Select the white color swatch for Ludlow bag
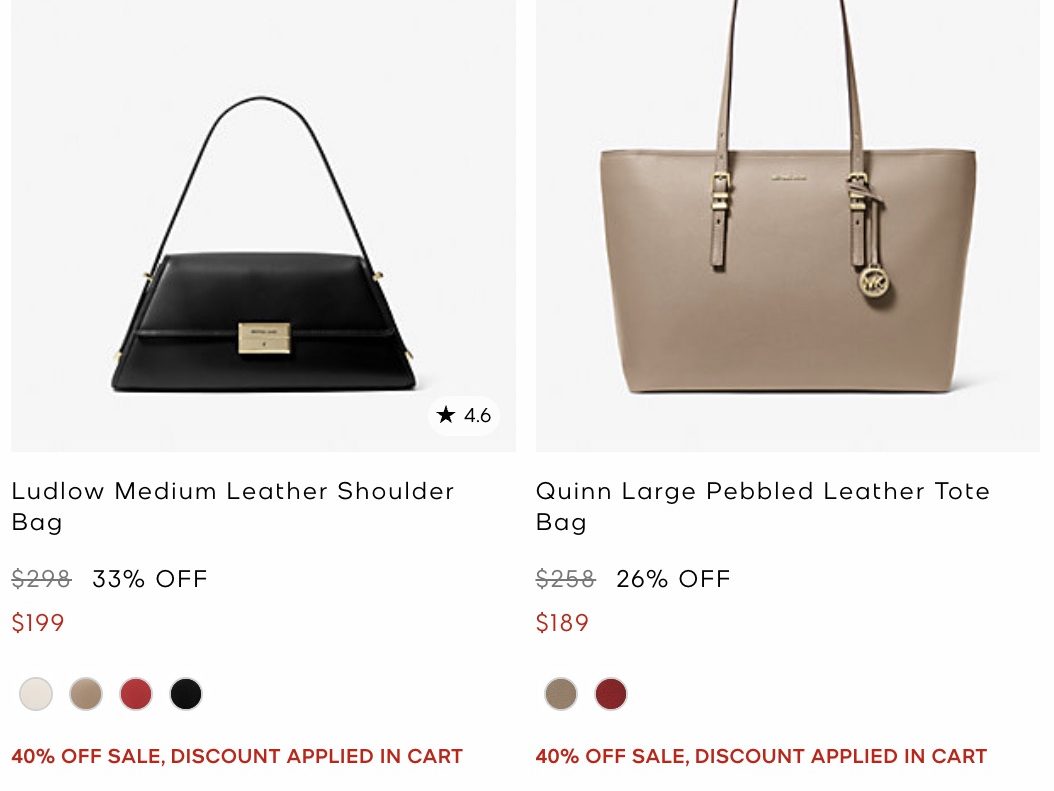 coord(36,694)
